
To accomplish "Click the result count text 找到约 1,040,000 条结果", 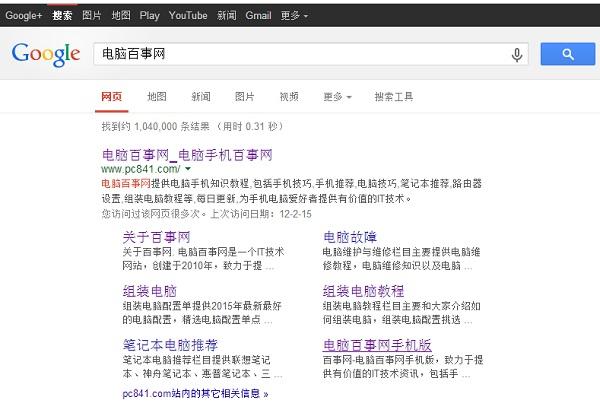I will [x=155, y=126].
